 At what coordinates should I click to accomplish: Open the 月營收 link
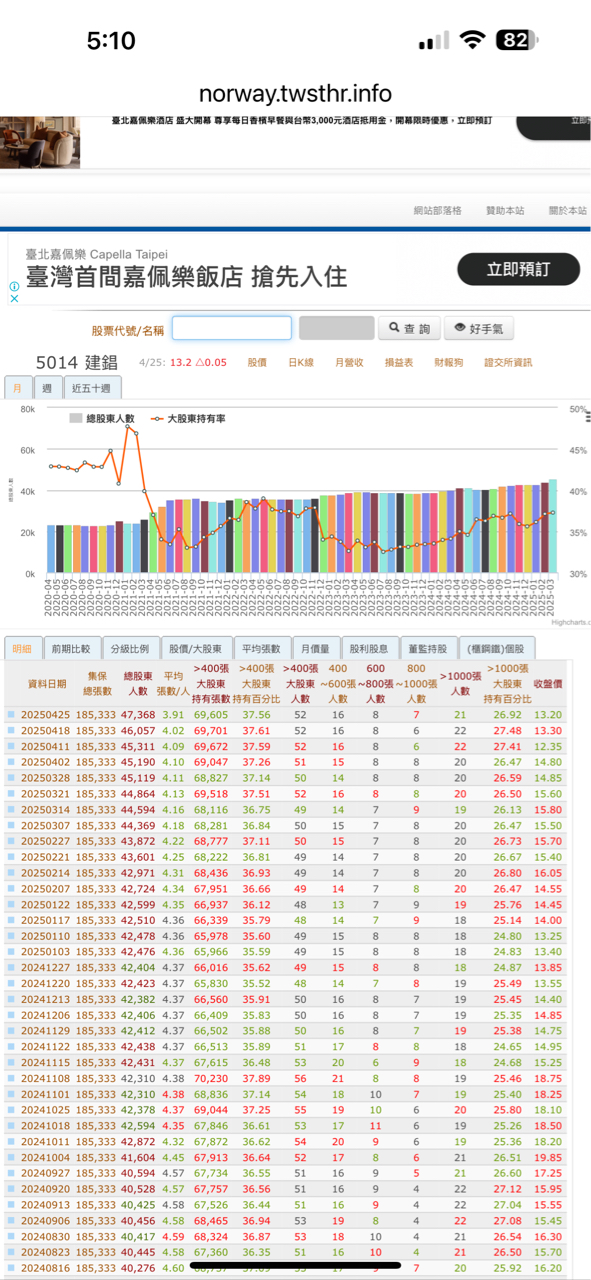coord(349,362)
